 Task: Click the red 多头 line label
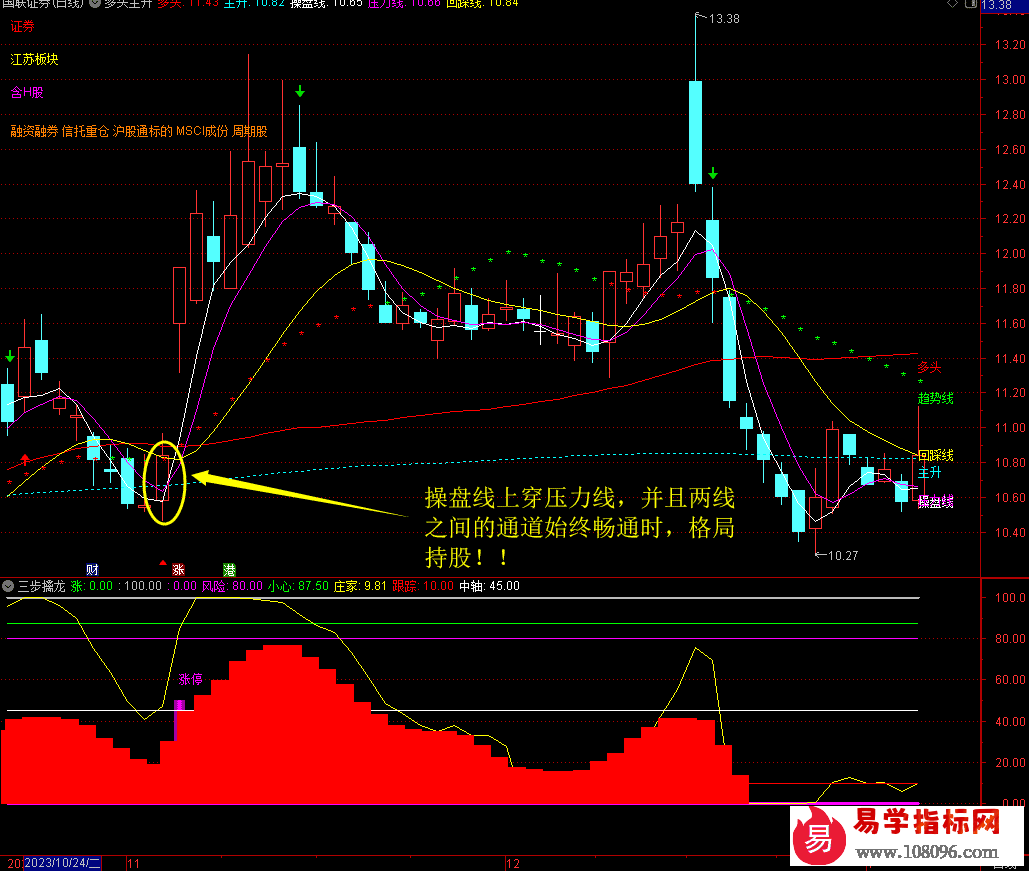pos(929,367)
